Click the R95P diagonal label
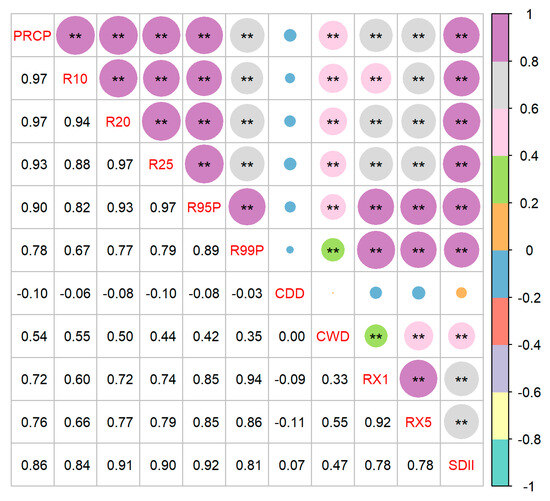 204,207
